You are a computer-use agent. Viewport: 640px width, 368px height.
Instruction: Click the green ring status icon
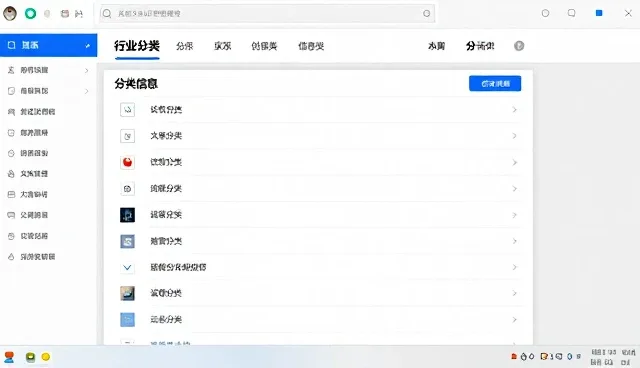click(x=30, y=13)
